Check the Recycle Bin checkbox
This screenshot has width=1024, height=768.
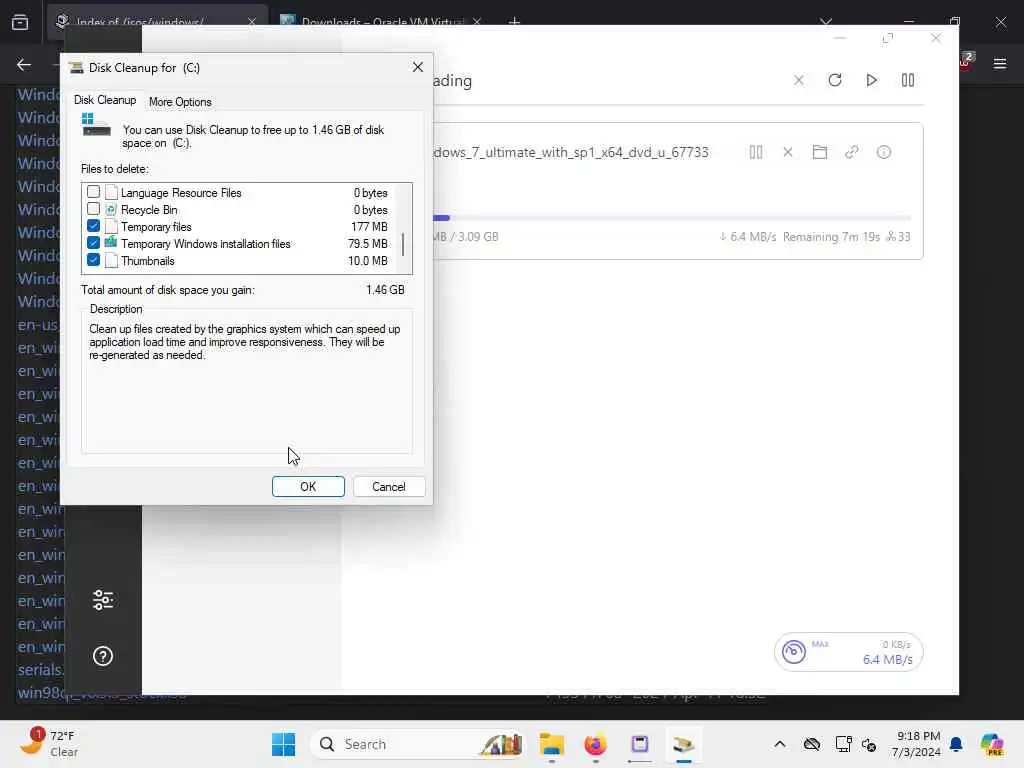(x=93, y=209)
